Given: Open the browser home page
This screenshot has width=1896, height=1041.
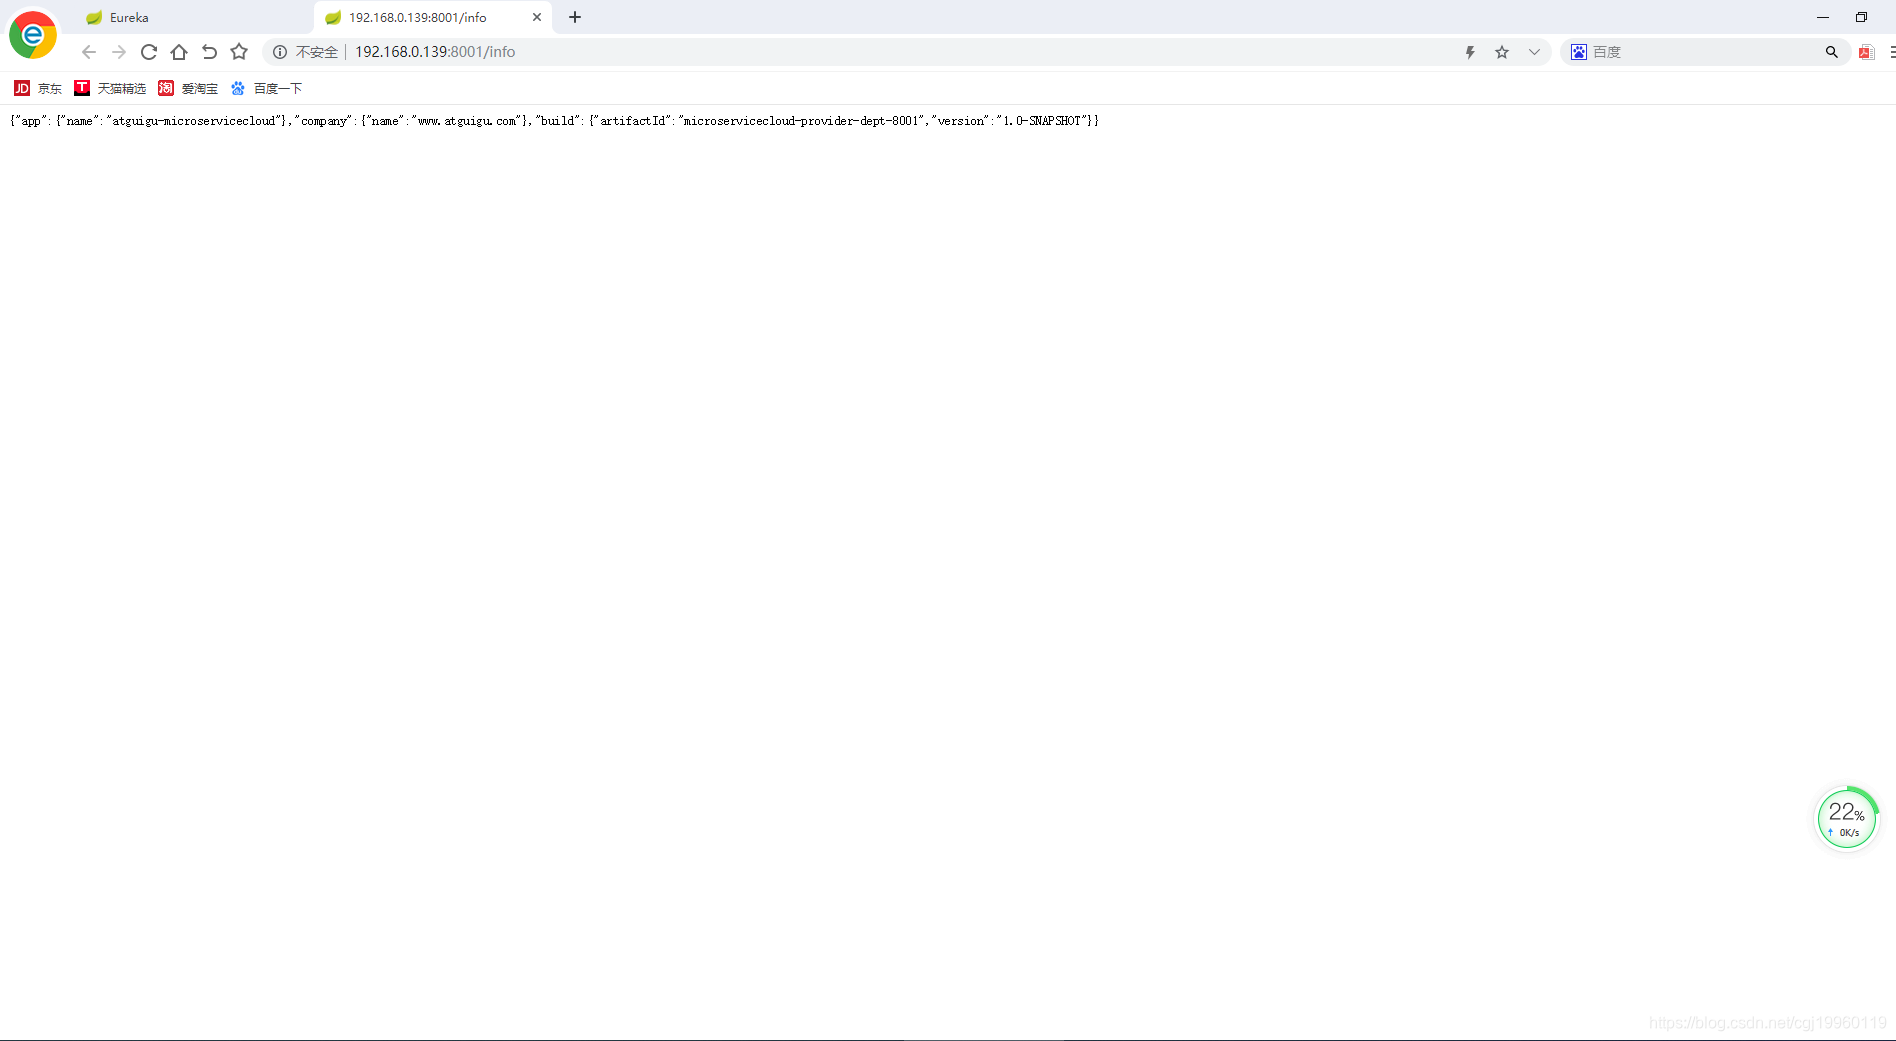Looking at the screenshot, I should tap(179, 52).
